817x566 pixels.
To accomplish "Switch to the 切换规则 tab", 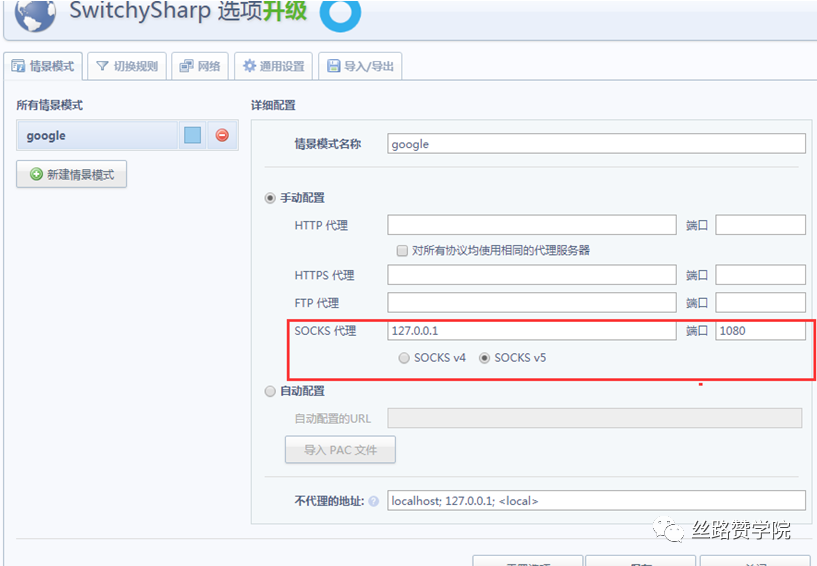I will [127, 66].
